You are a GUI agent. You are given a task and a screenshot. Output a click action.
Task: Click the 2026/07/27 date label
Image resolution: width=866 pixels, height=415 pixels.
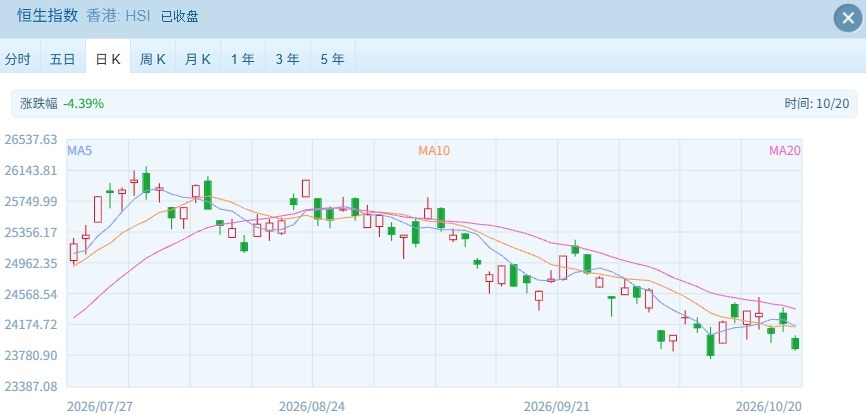pyautogui.click(x=100, y=407)
